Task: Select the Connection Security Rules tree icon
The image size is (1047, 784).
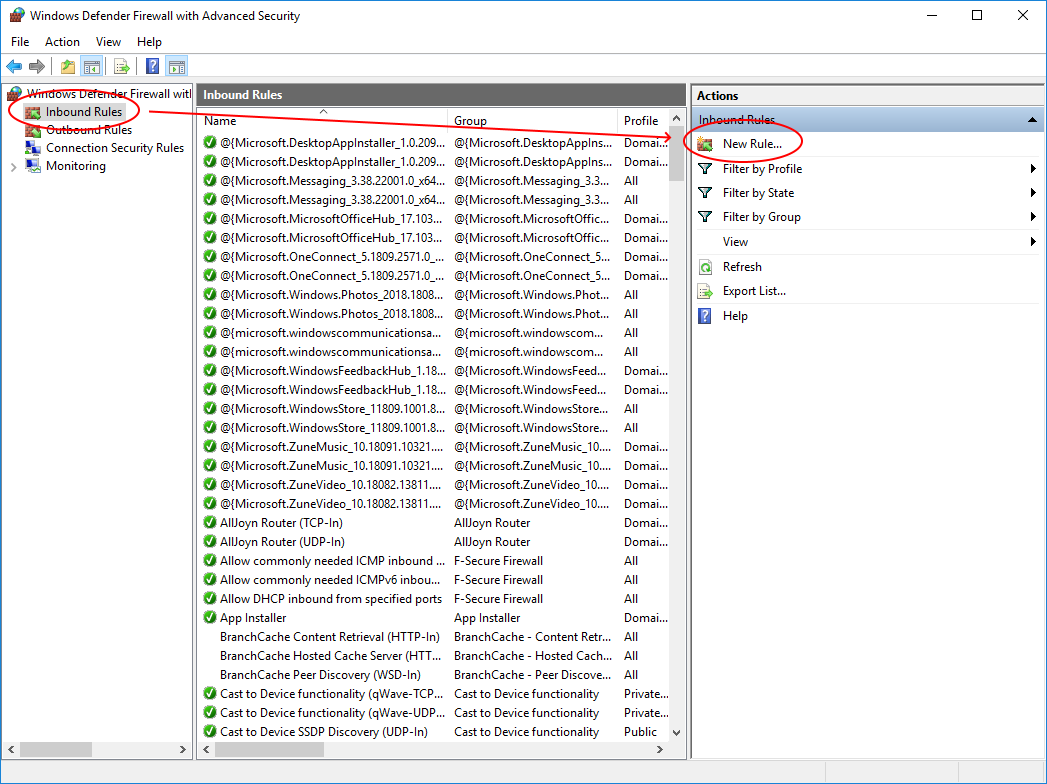Action: (33, 148)
